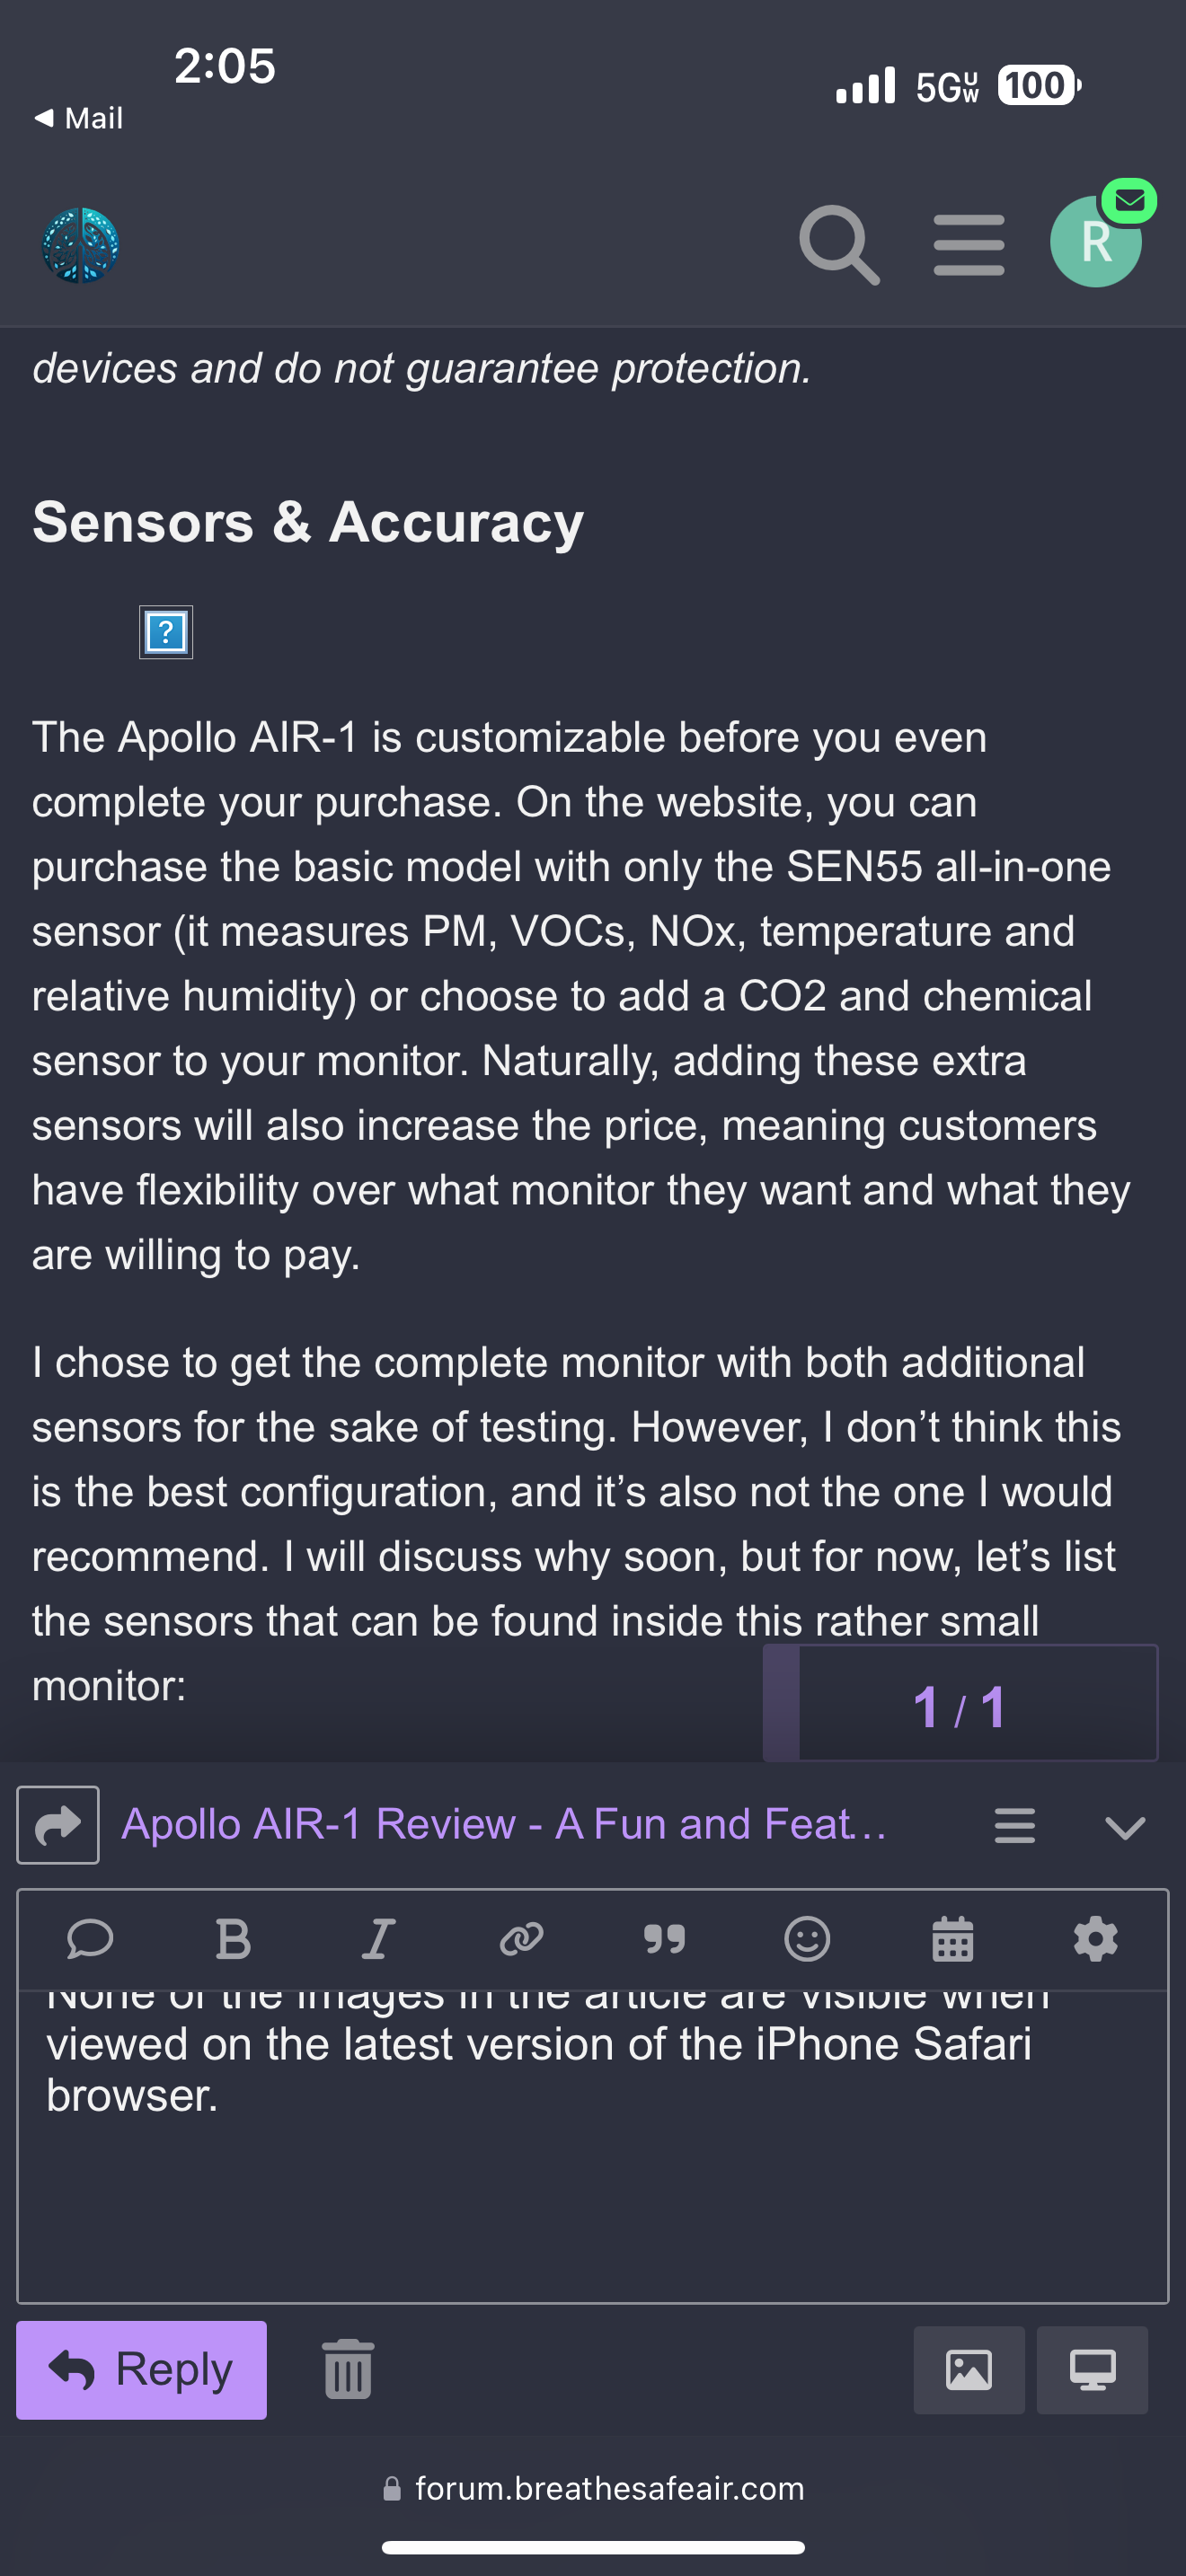Insert date and time with calendar icon
The width and height of the screenshot is (1186, 2576).
tap(952, 1939)
